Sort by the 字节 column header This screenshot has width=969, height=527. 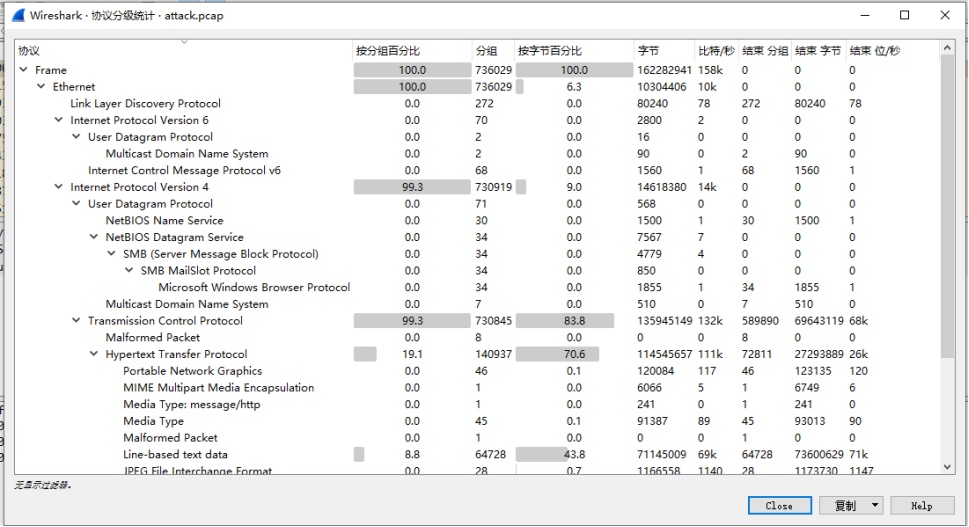(664, 51)
